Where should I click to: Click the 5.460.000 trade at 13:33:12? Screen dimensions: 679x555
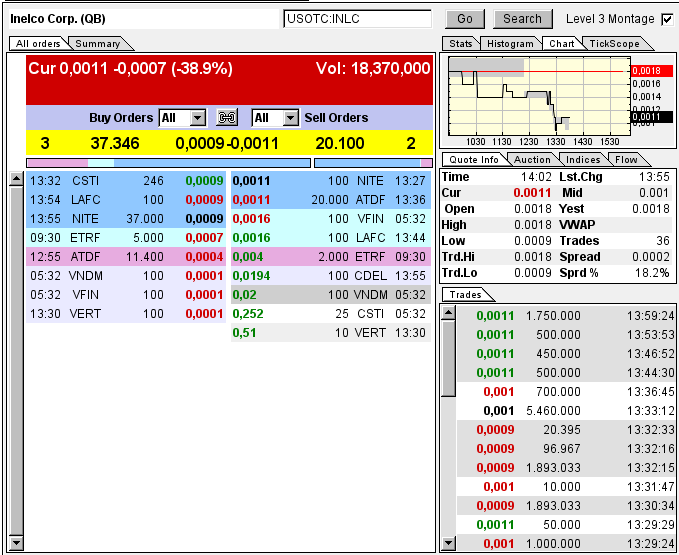tap(566, 411)
